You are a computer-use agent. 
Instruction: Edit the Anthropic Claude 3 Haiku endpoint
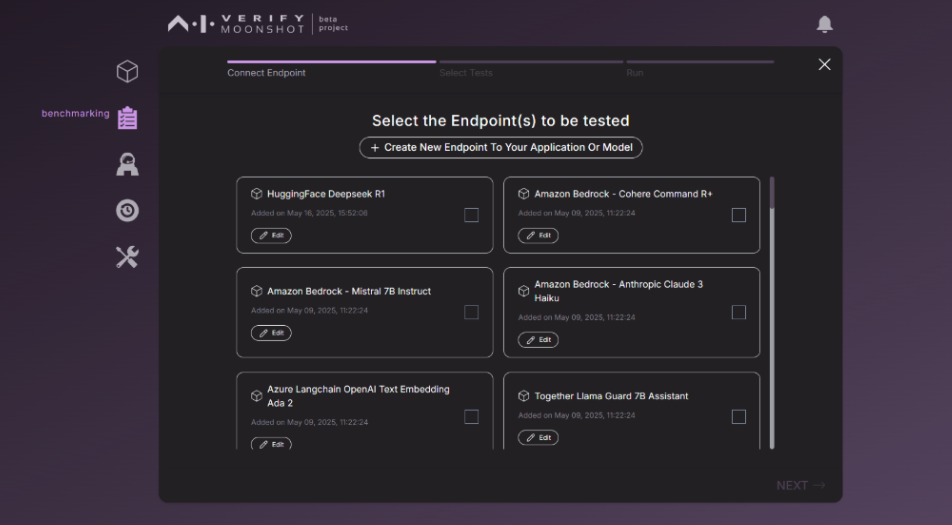[539, 340]
